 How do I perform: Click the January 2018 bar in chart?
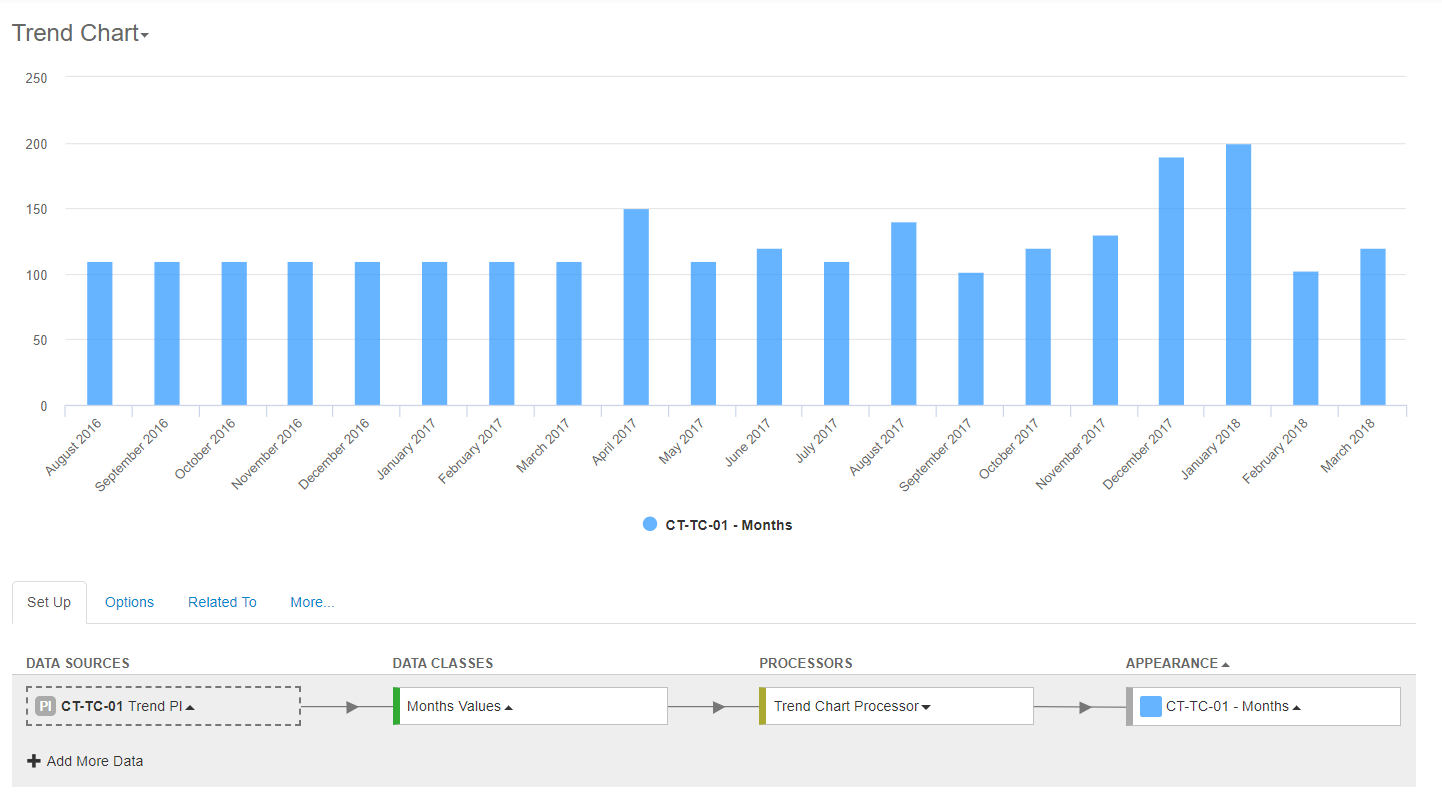click(1238, 275)
